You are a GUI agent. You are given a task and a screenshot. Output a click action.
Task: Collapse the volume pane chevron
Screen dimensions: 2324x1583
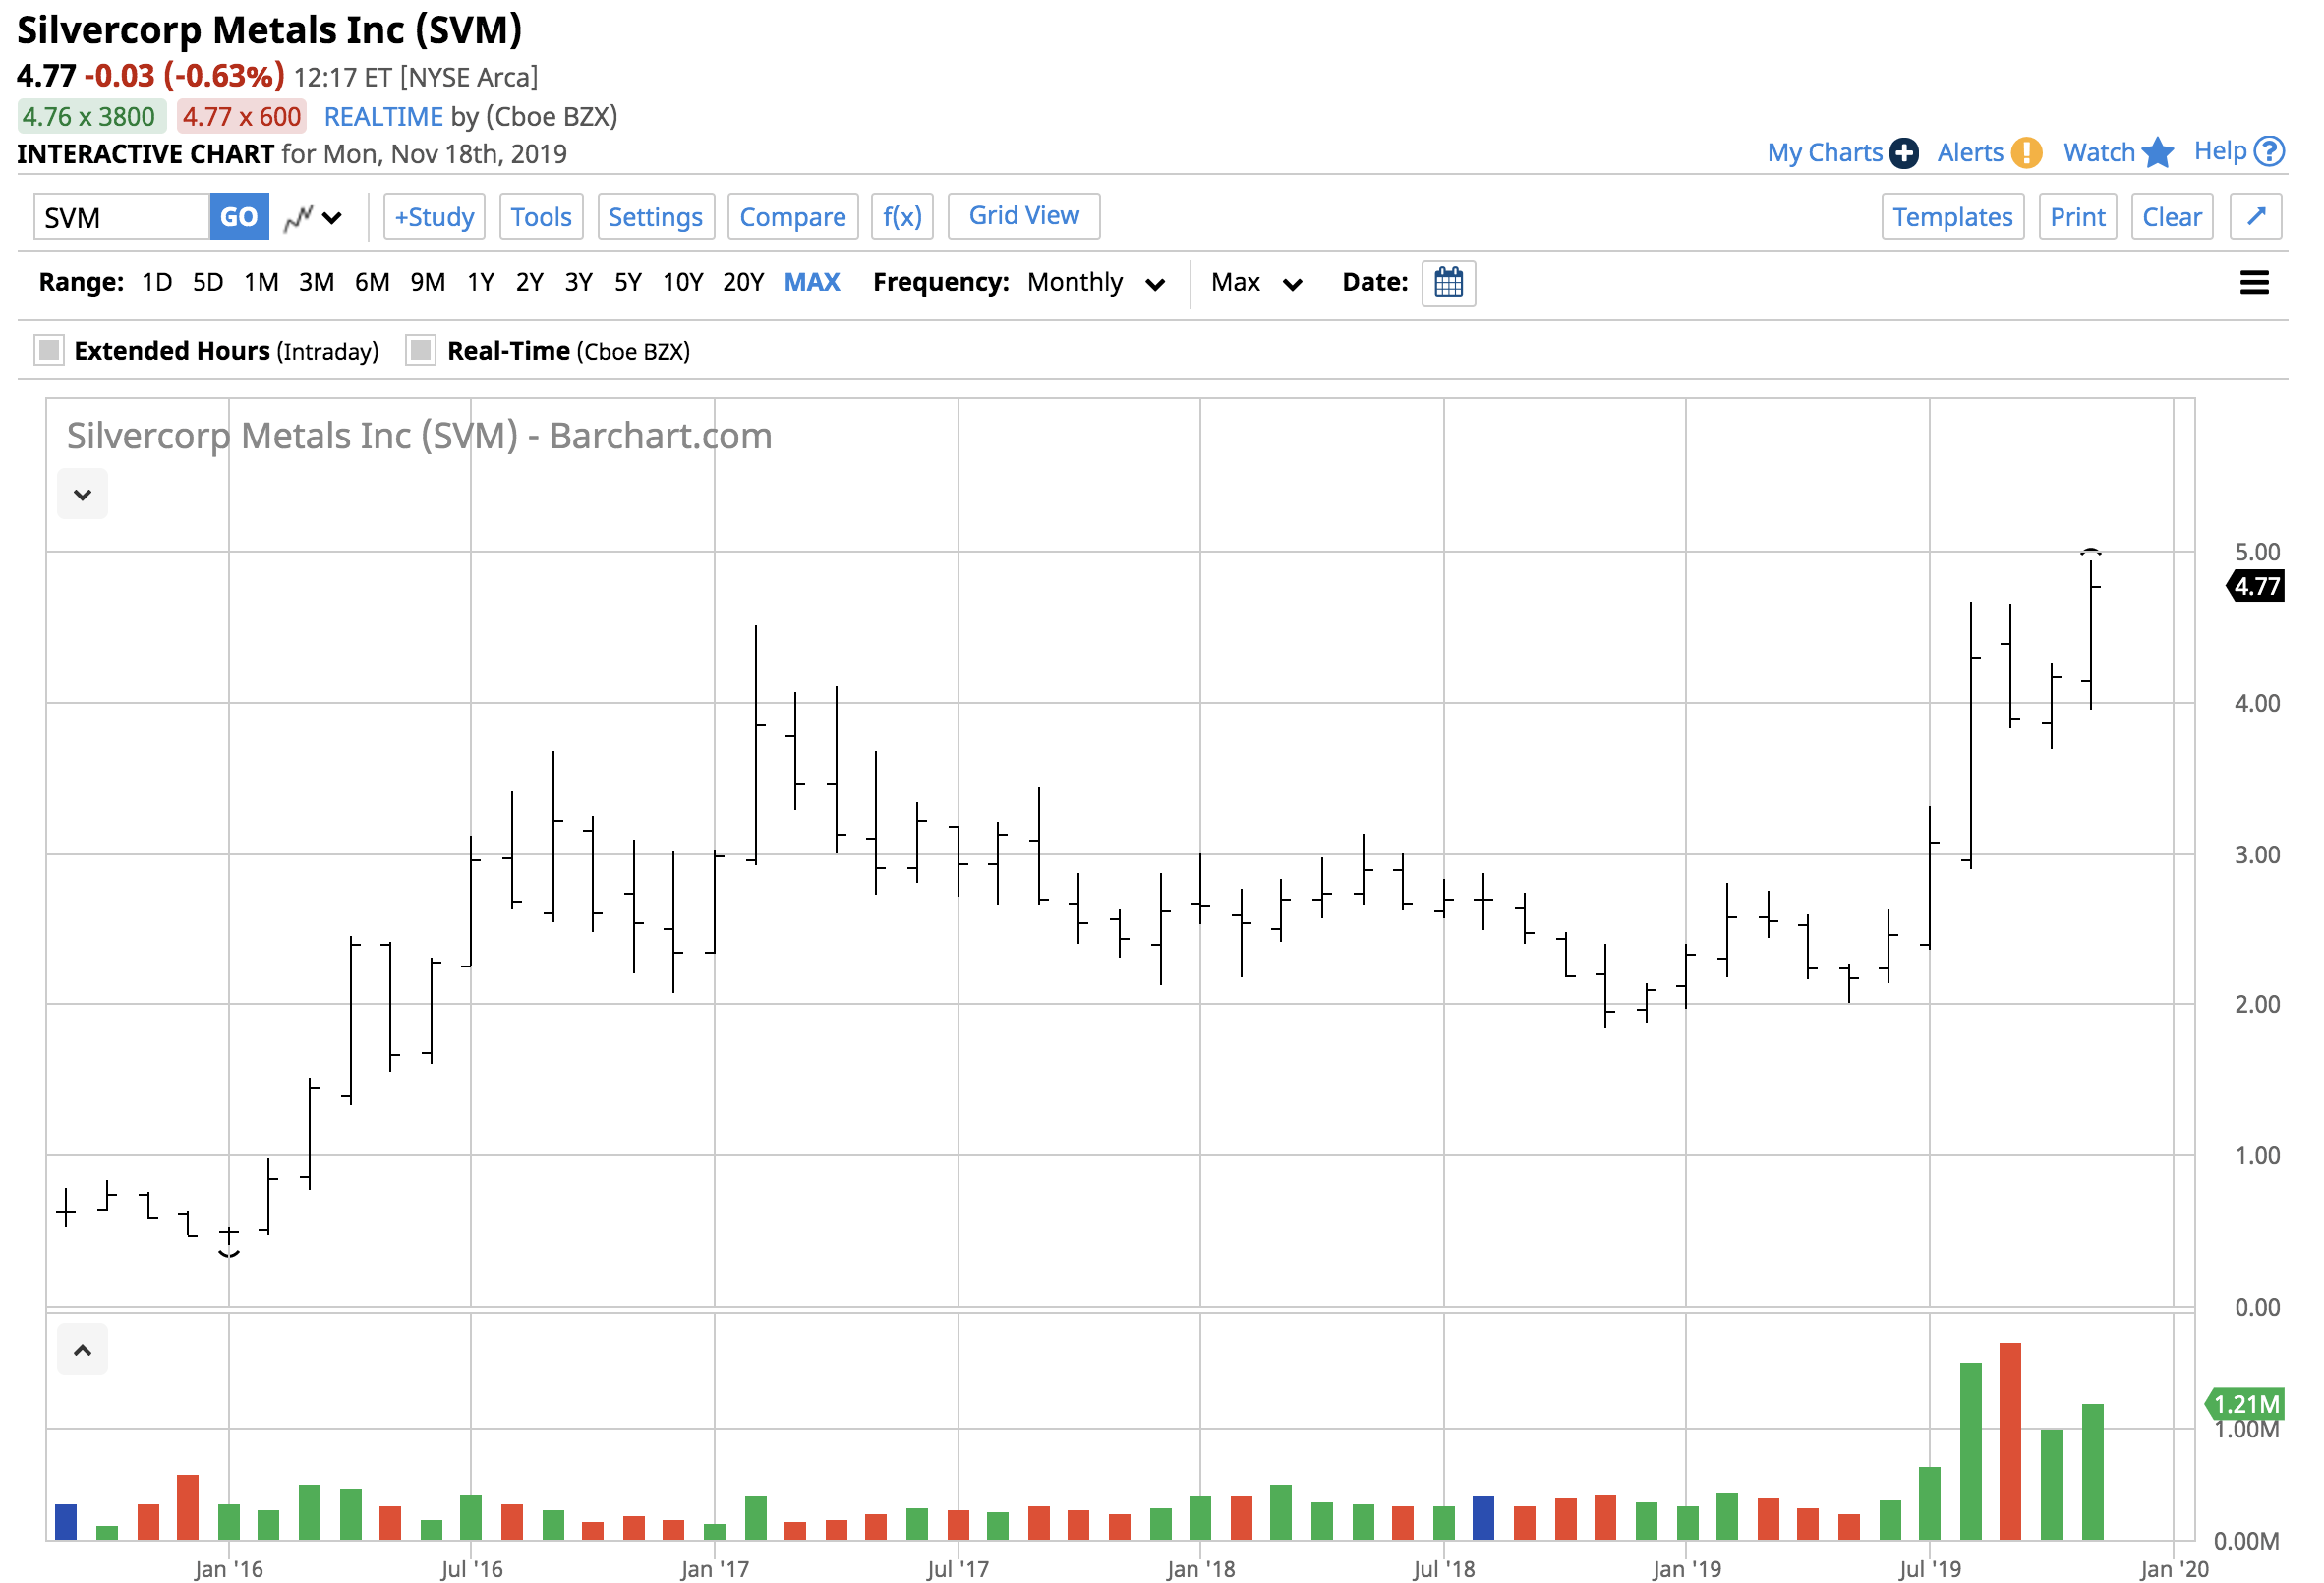[83, 1351]
